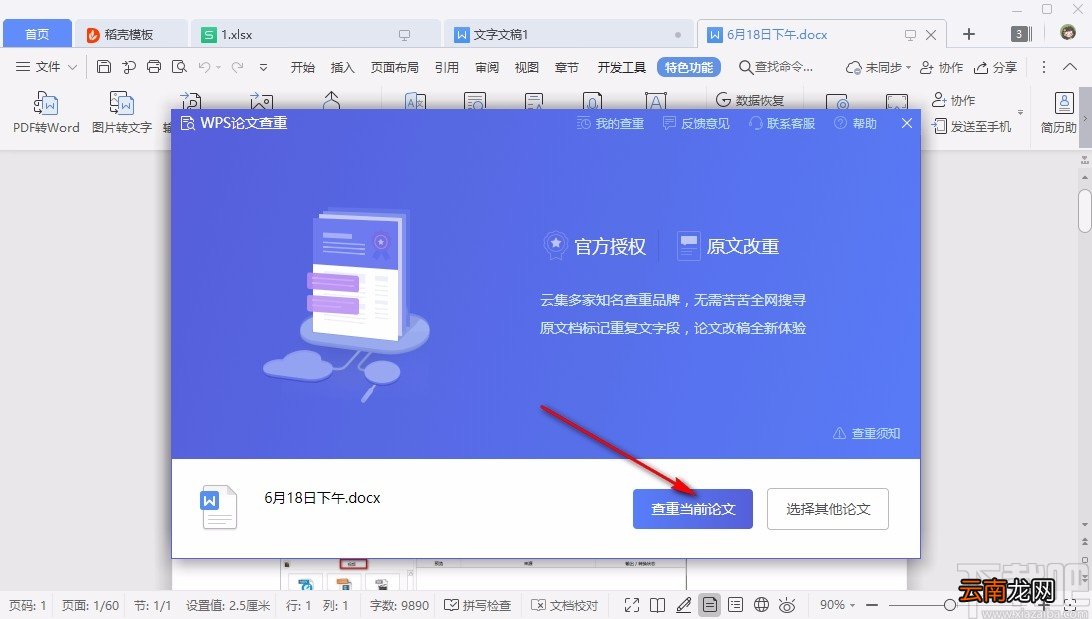1092x619 pixels.
Task: Open a new tab with plus button
Action: (x=969, y=34)
